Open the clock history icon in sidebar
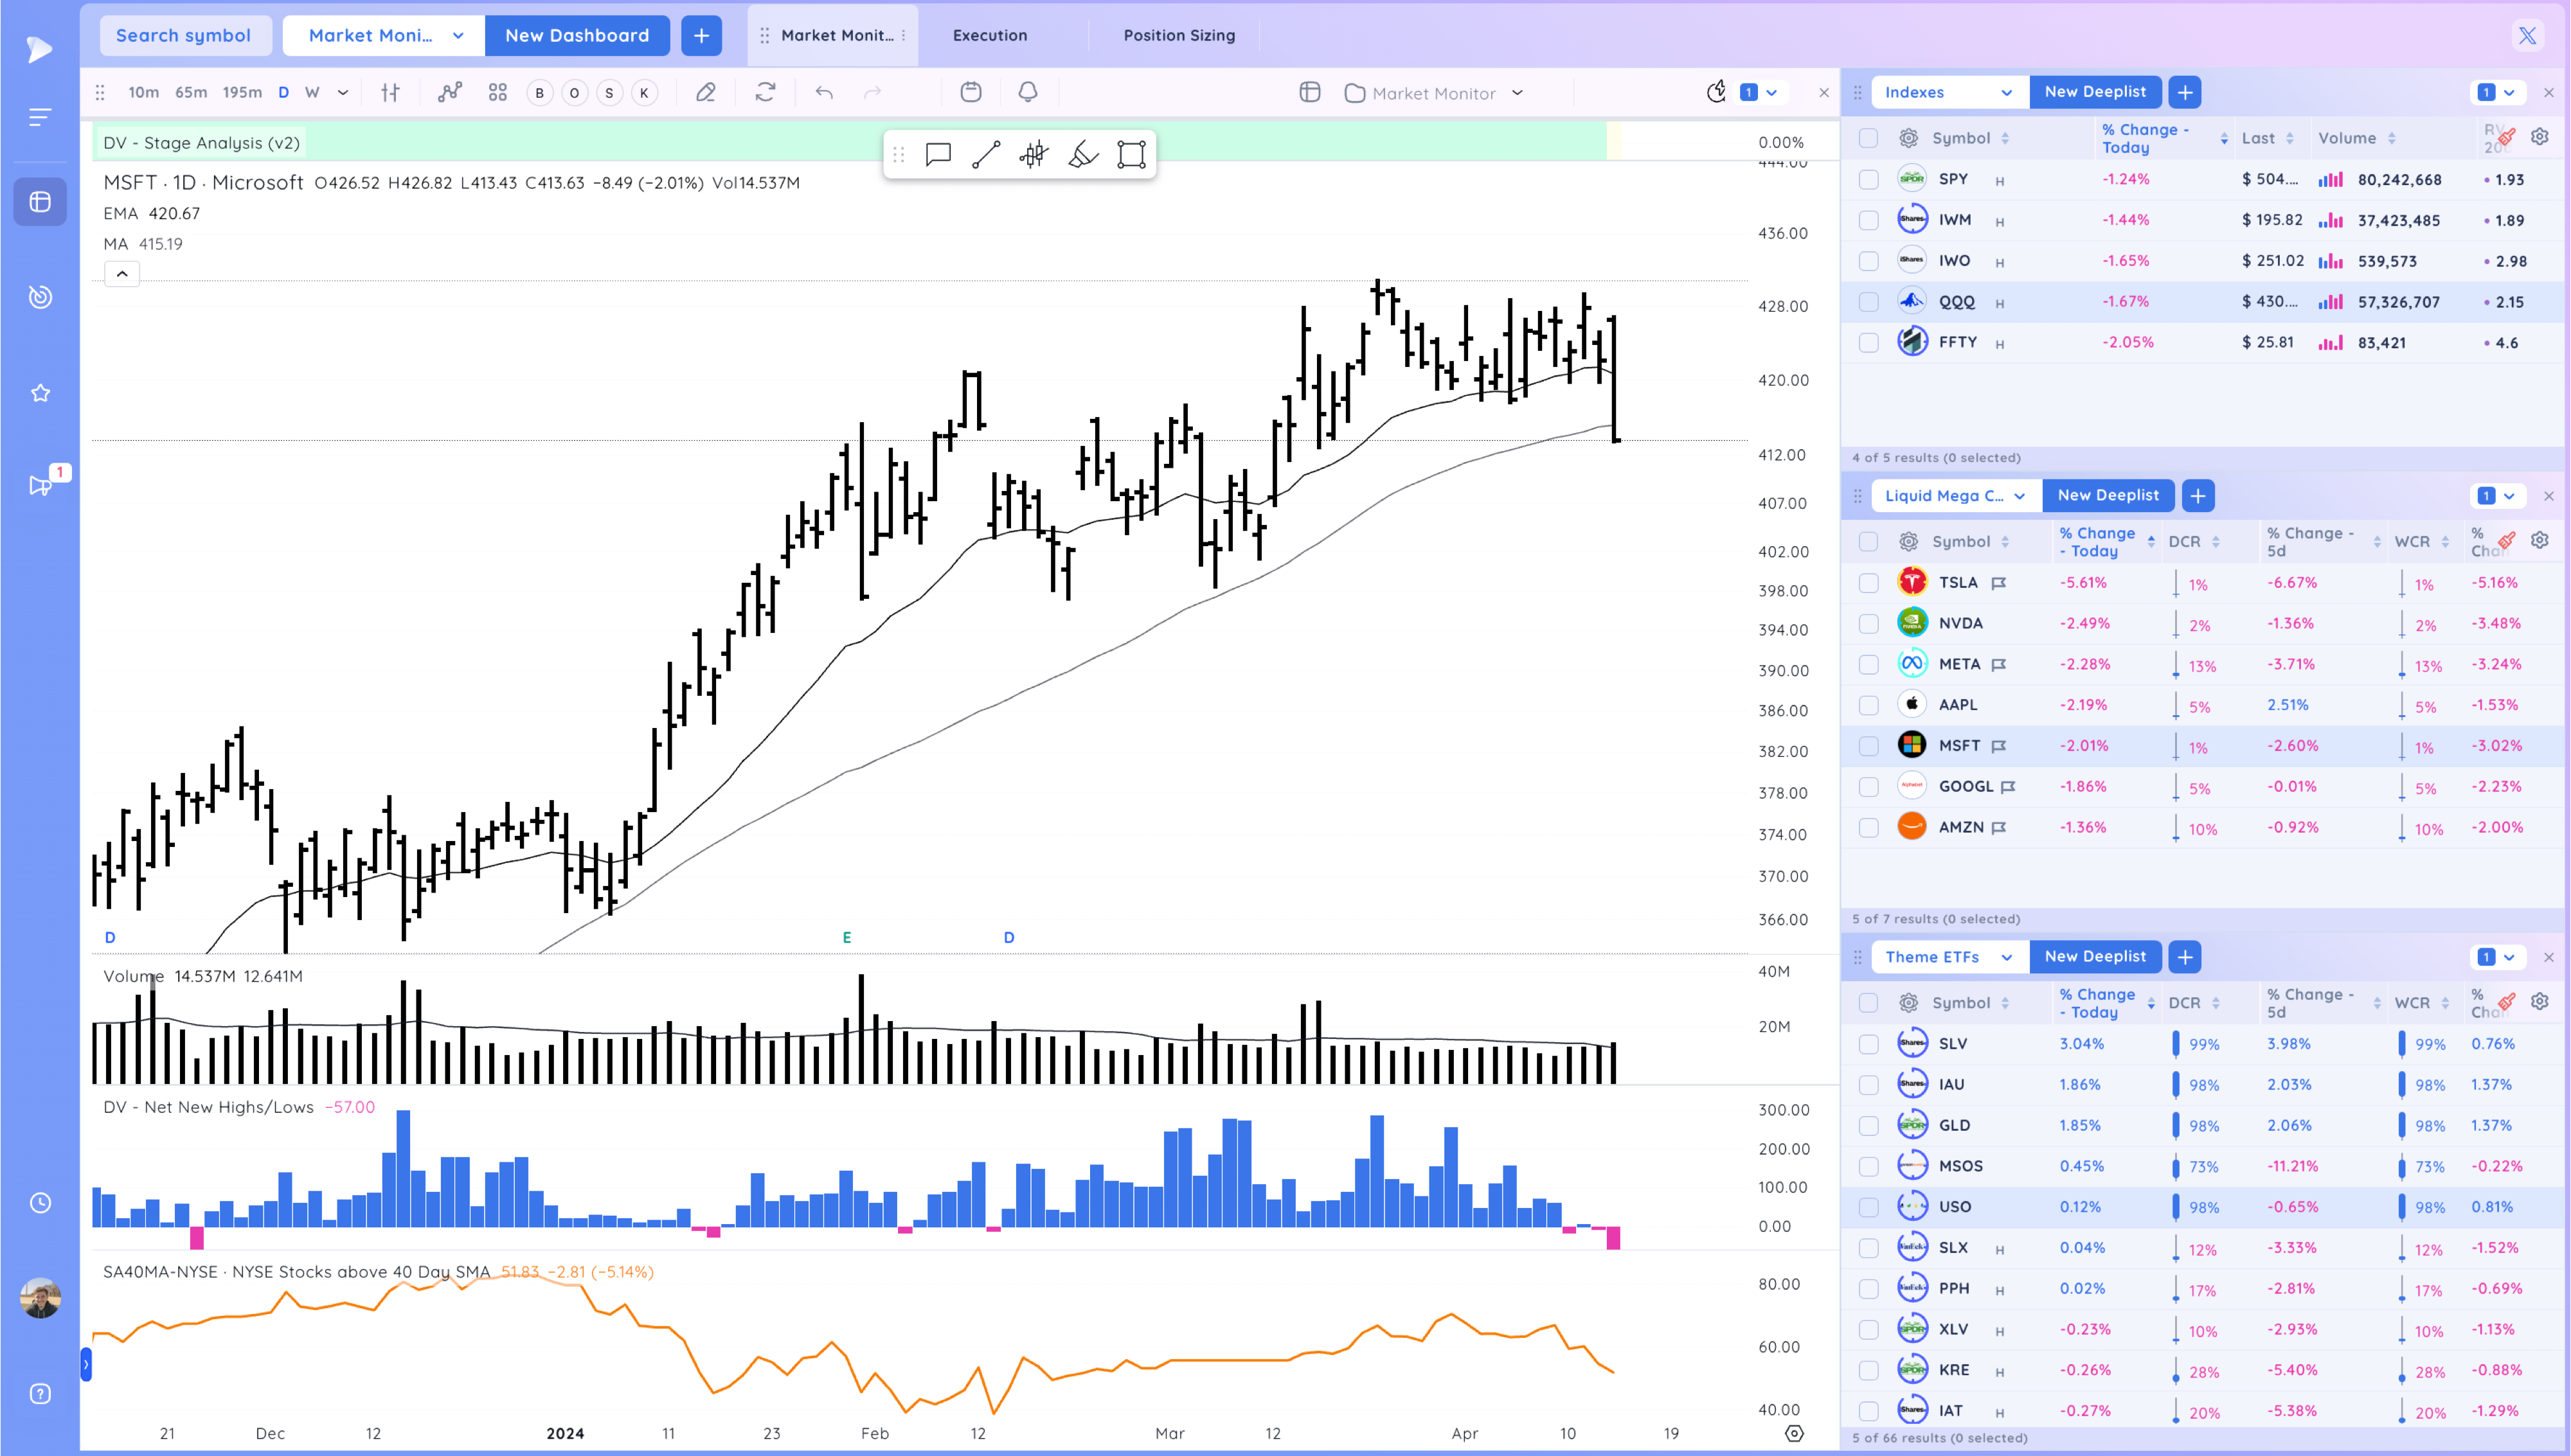 (40, 1203)
